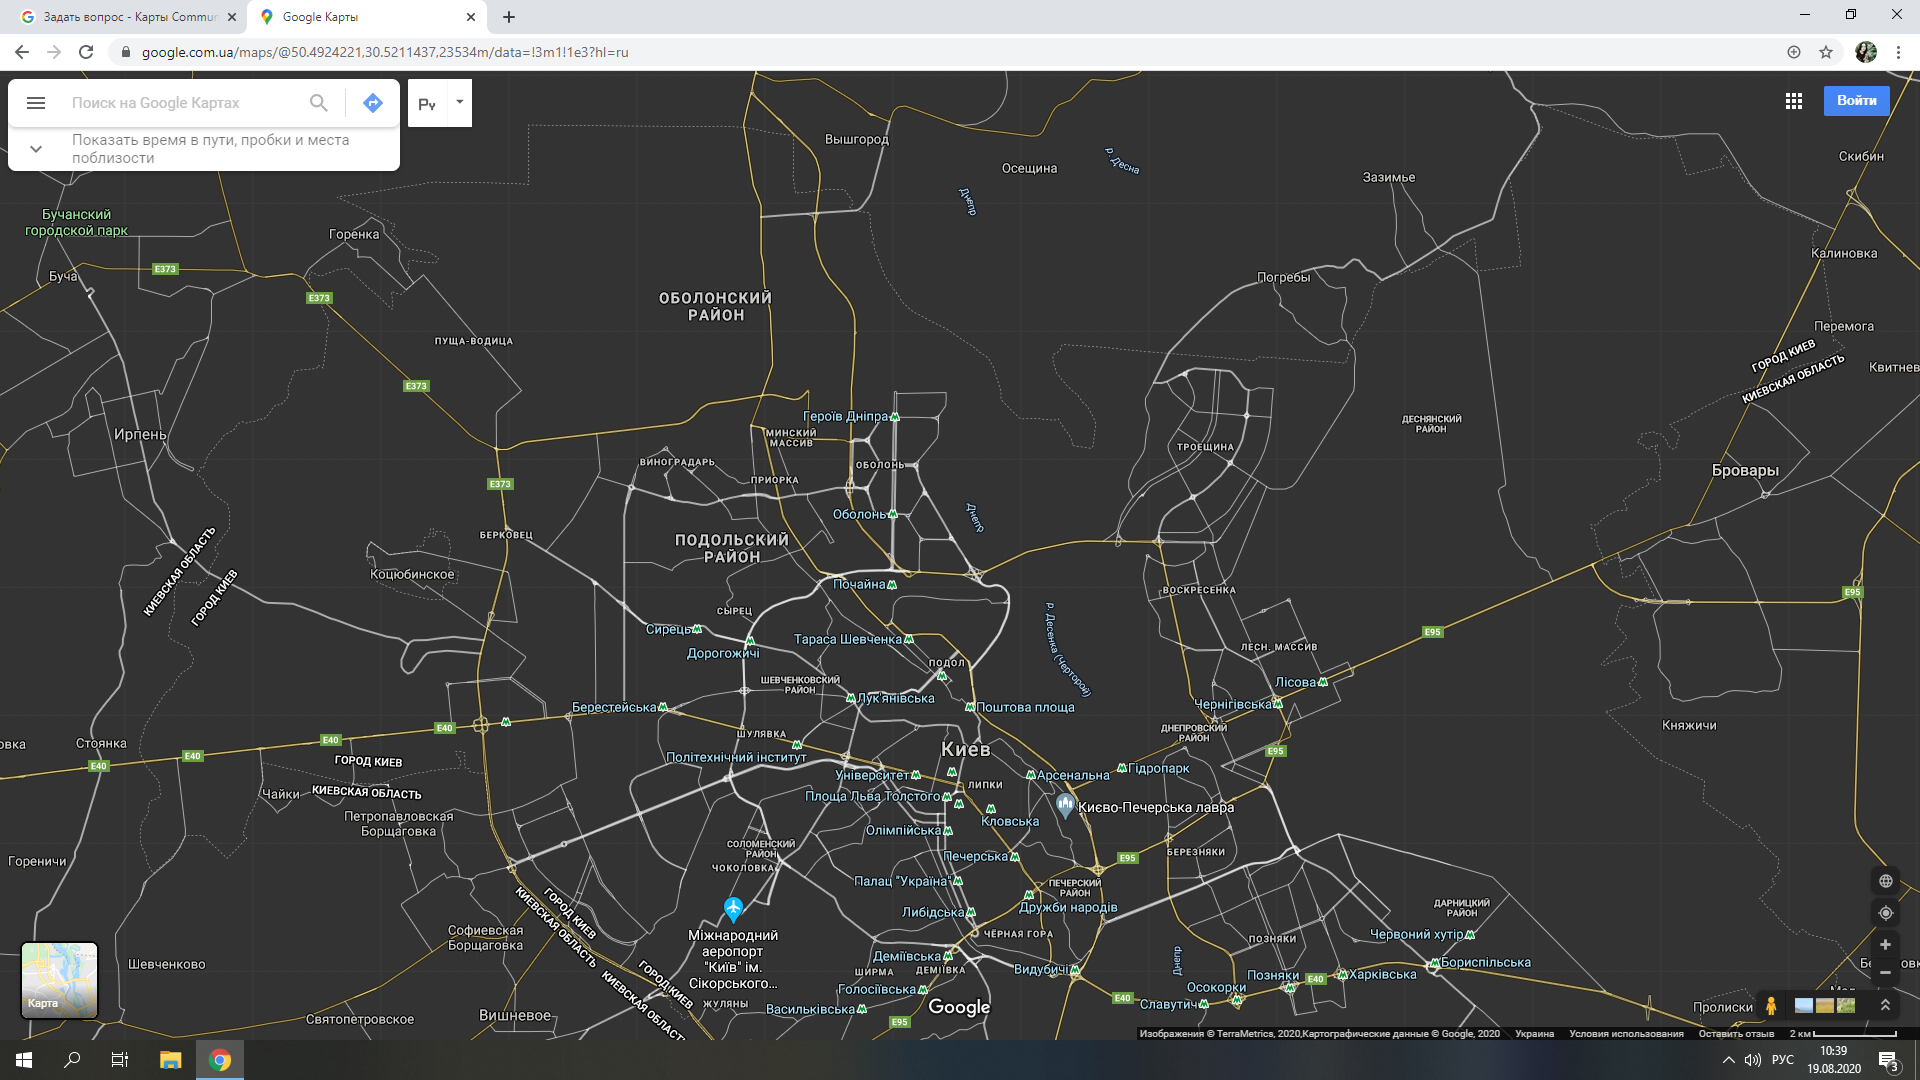Open Windows Task View

click(x=120, y=1060)
